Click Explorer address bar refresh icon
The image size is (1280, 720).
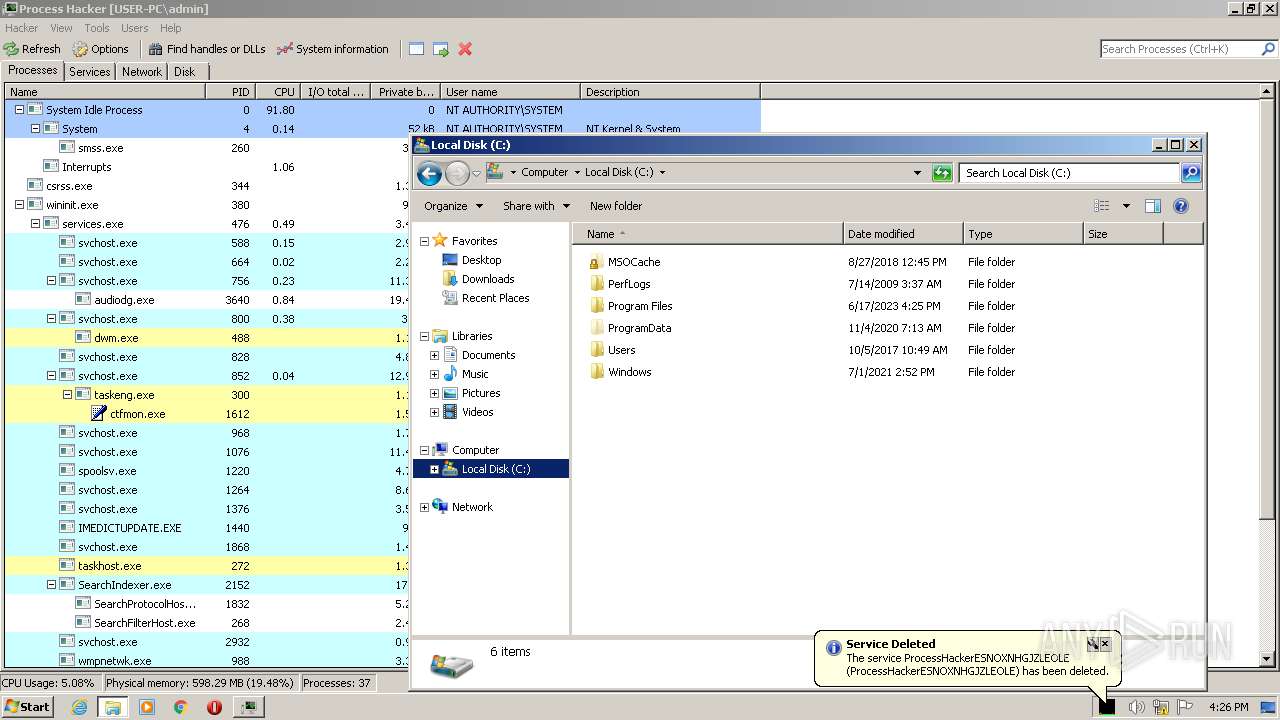pyautogui.click(x=942, y=173)
